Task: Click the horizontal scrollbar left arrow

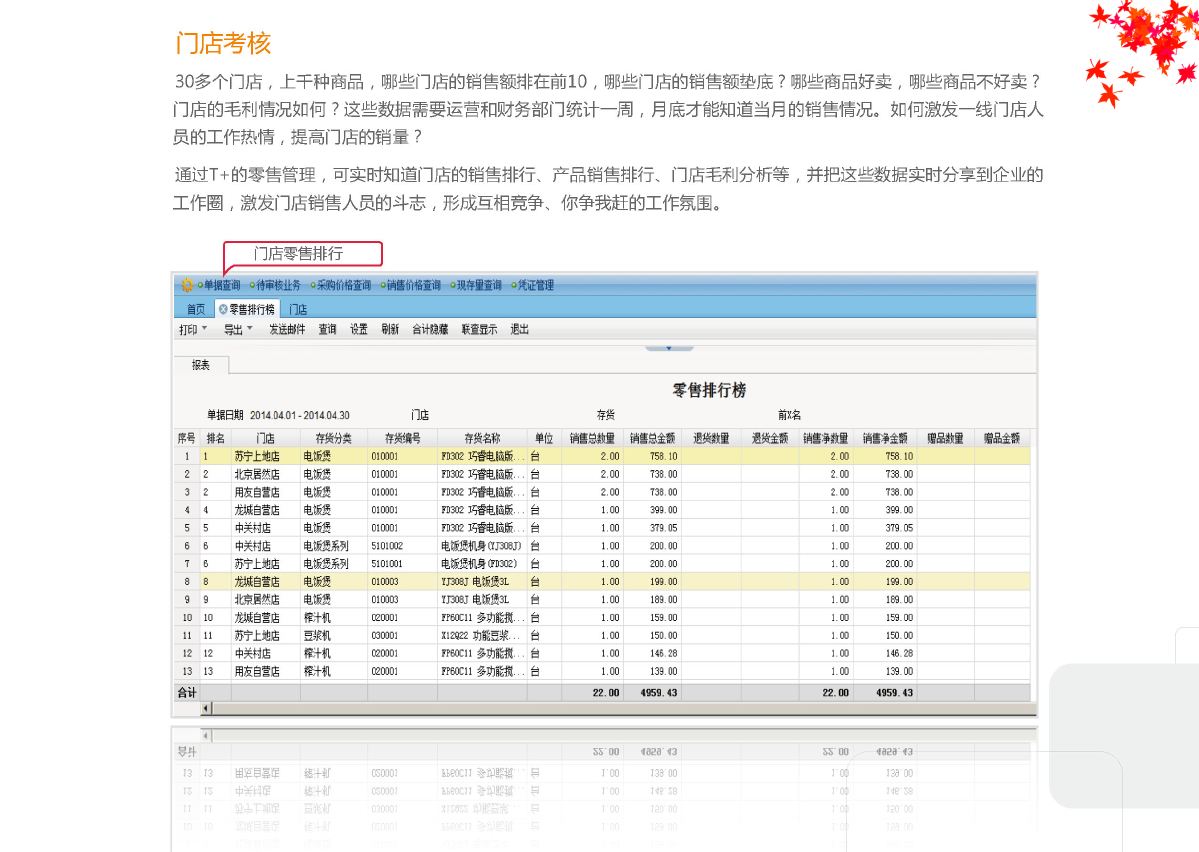Action: point(207,708)
